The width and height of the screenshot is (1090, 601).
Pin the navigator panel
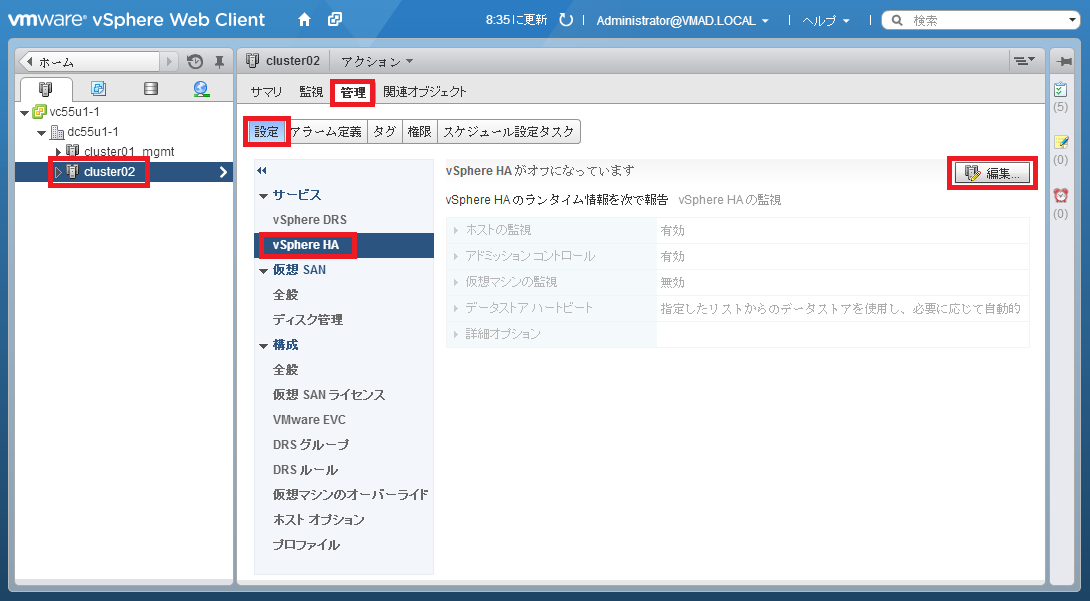point(219,62)
